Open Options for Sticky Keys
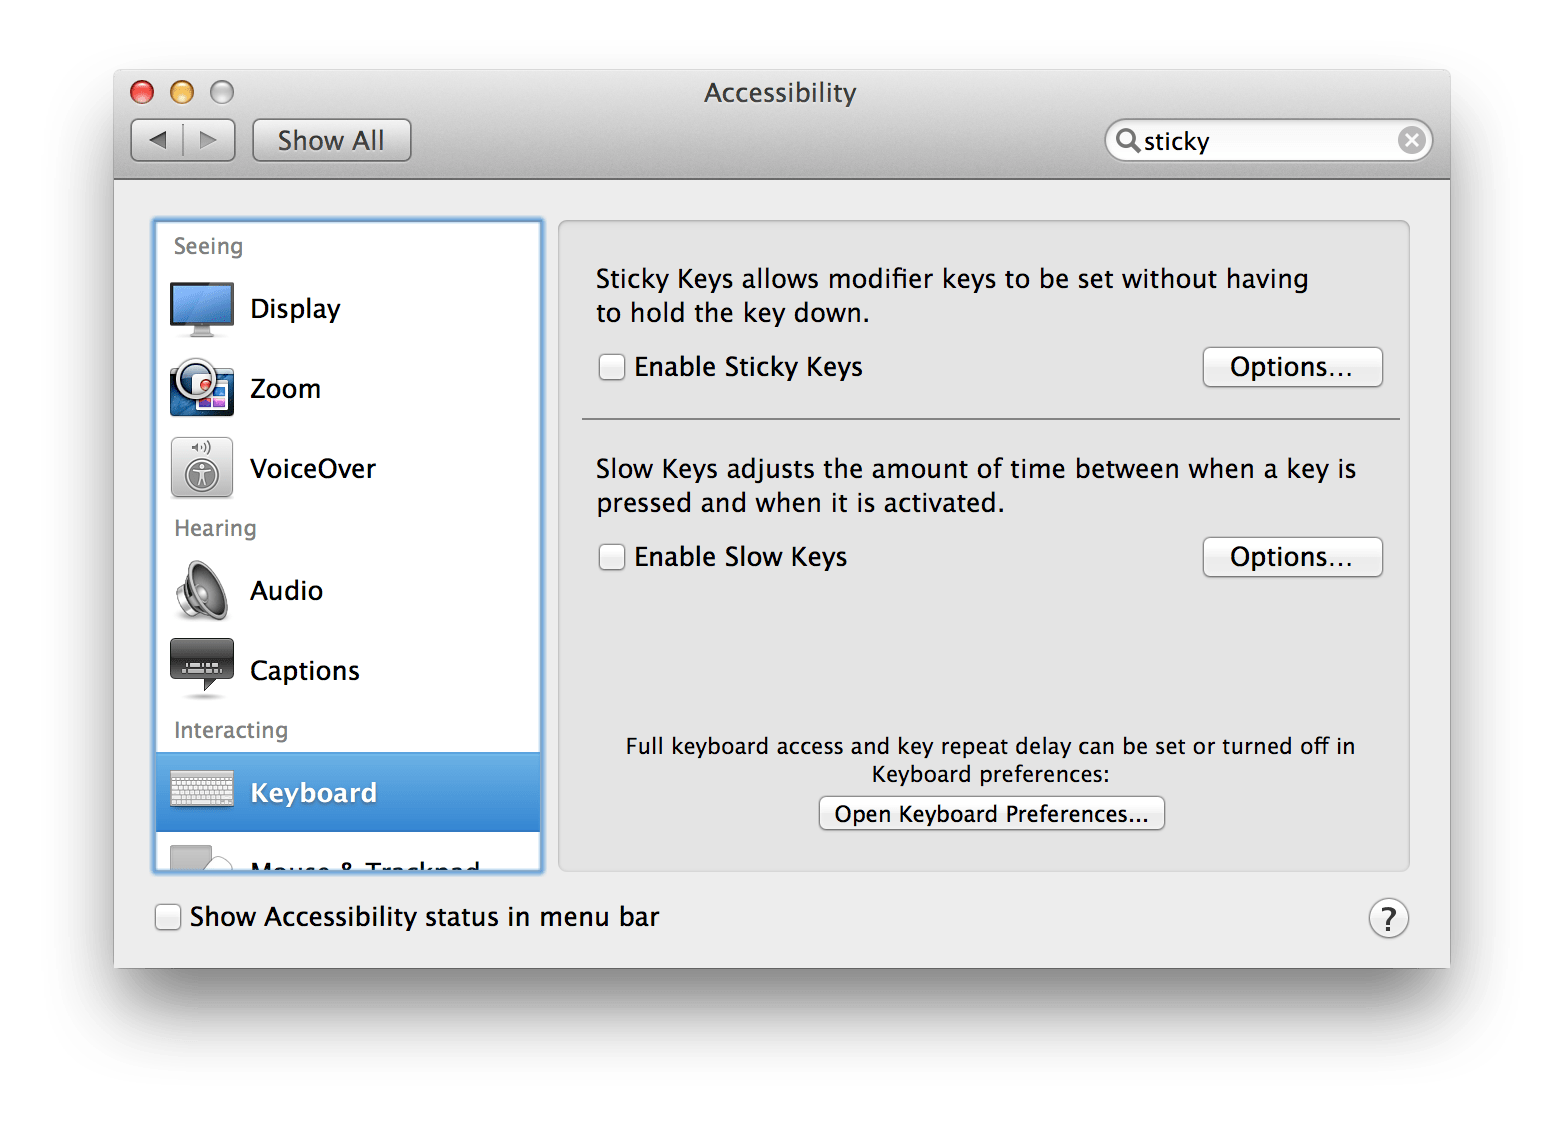Screen dimensions: 1564x1126 (x=1292, y=367)
